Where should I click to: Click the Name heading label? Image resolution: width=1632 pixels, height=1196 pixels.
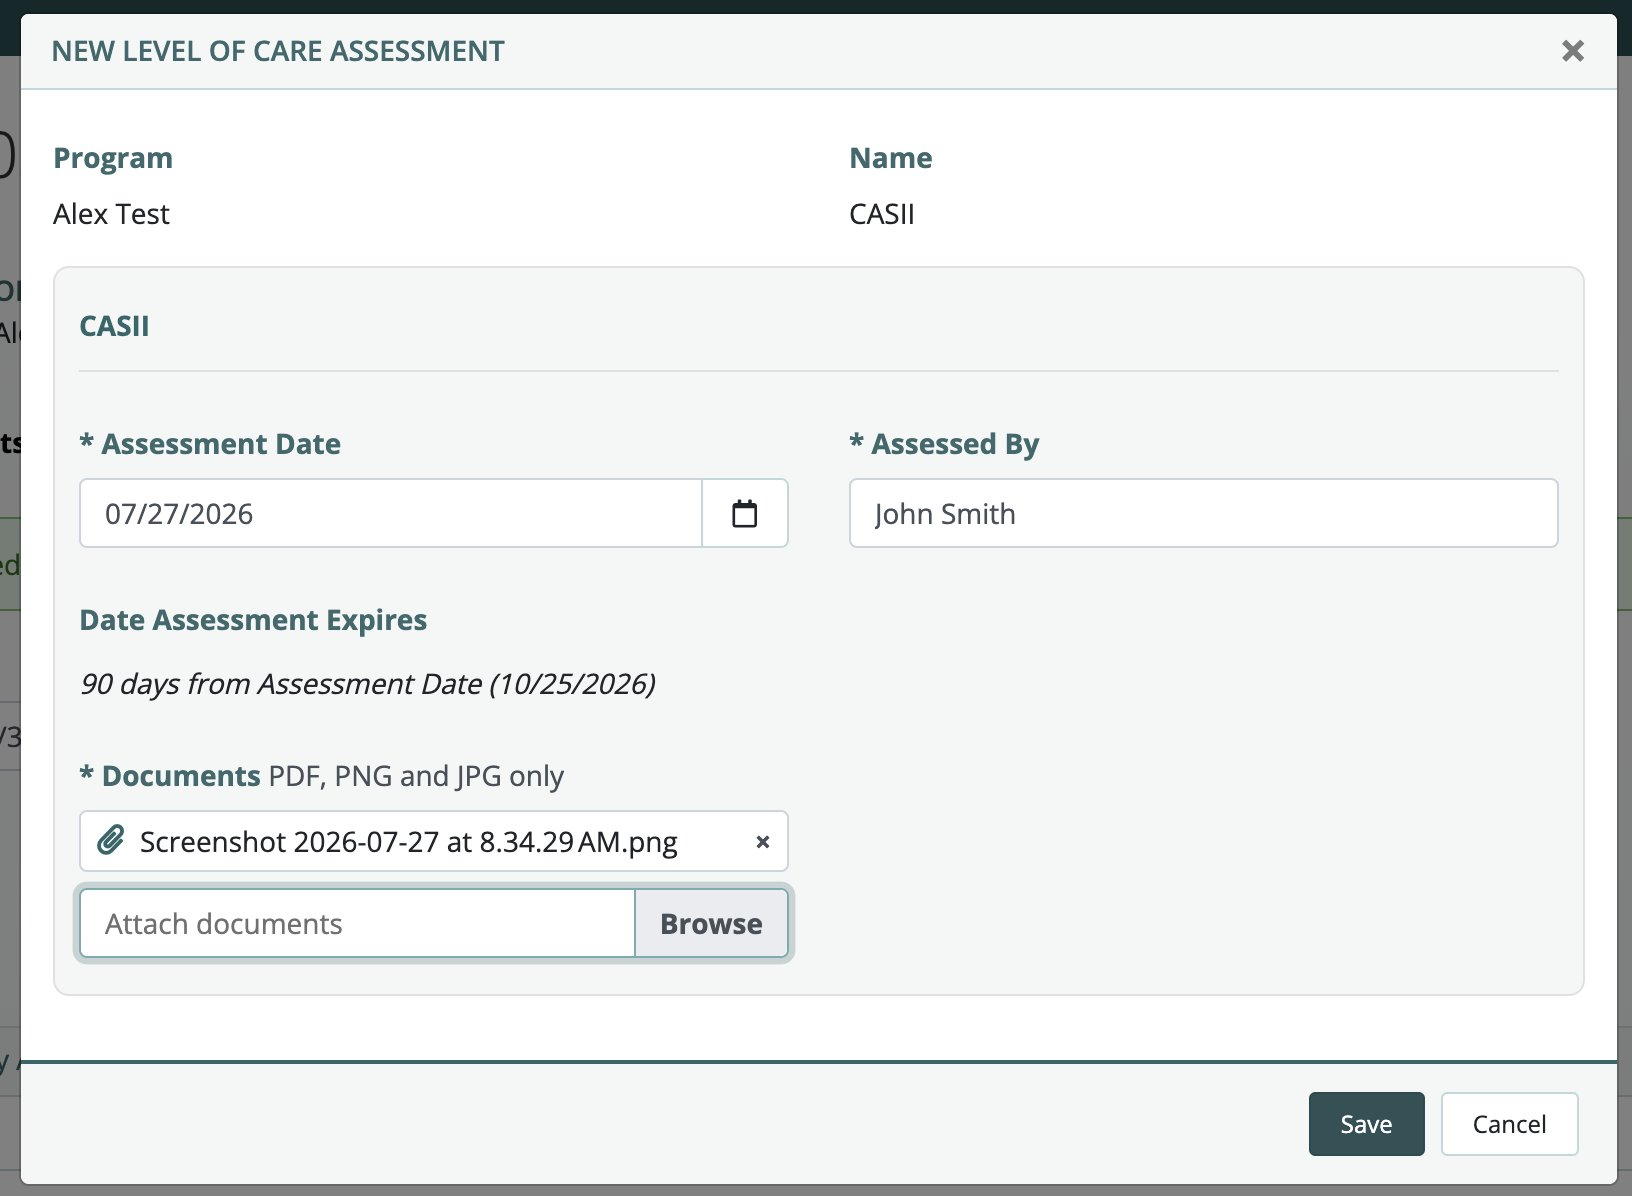[x=891, y=158]
